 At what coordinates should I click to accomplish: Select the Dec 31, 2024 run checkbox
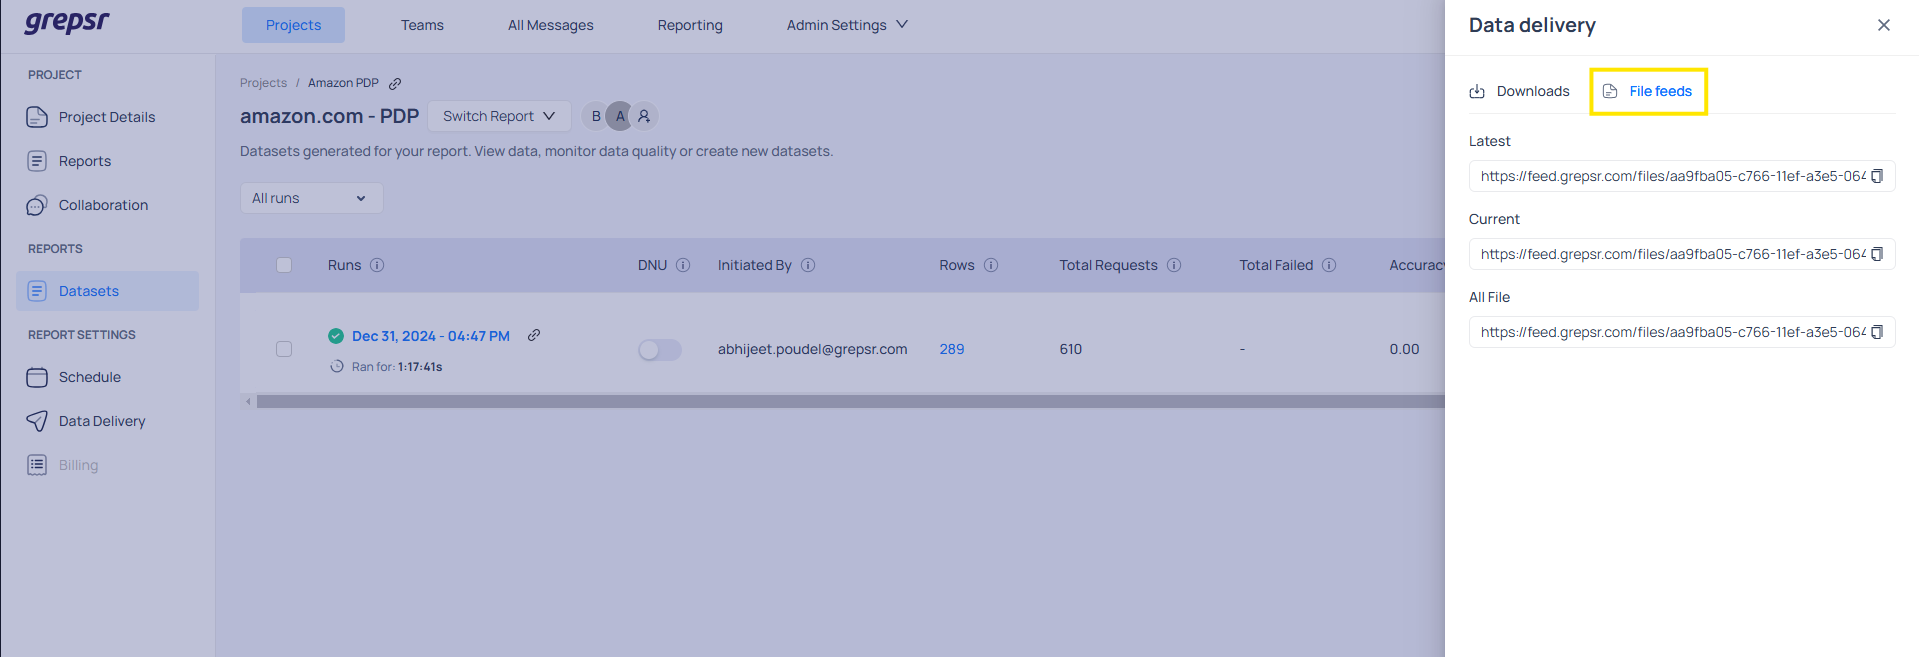(284, 349)
